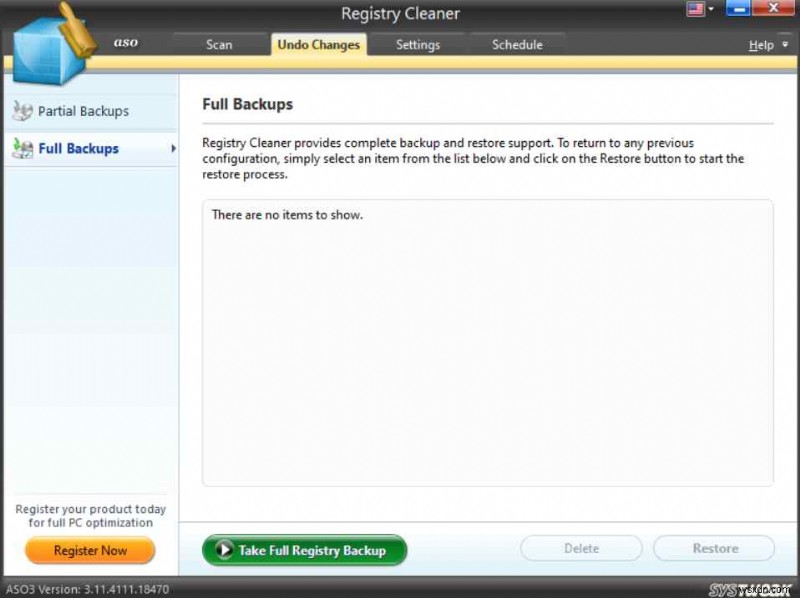Click the Full Backups icon
Screen dimensions: 800x598
[22, 148]
